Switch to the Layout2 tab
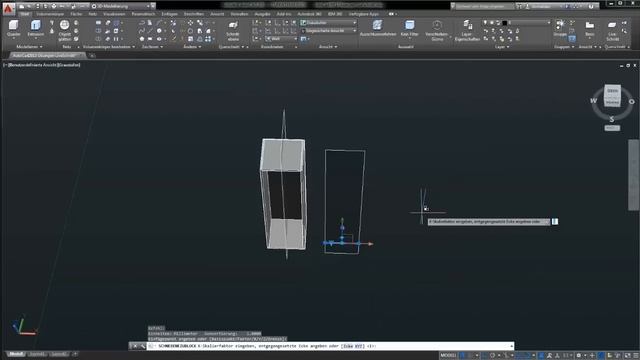Image resolution: width=640 pixels, height=360 pixels. (58, 354)
